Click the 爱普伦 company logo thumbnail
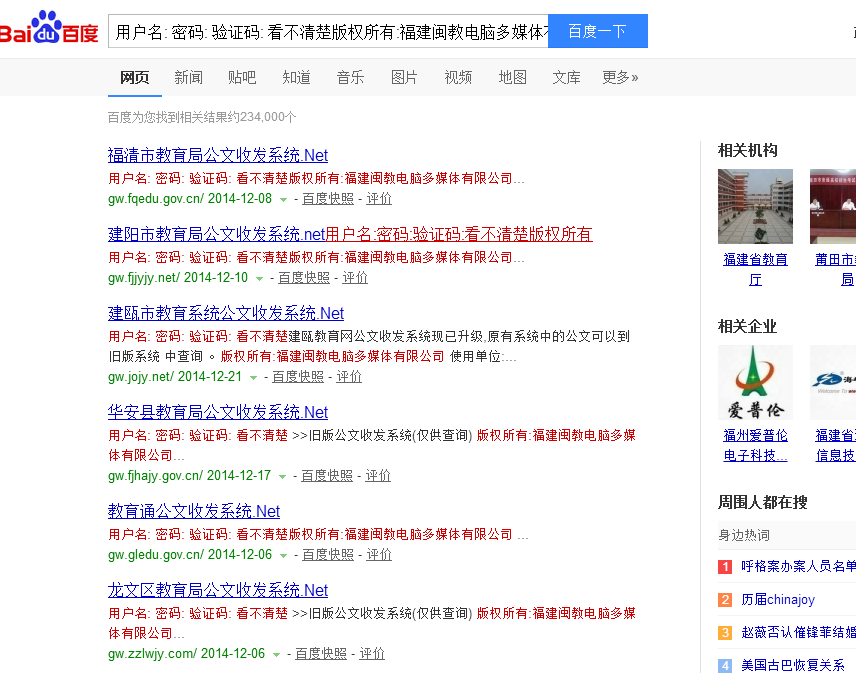The width and height of the screenshot is (856, 673). (755, 382)
